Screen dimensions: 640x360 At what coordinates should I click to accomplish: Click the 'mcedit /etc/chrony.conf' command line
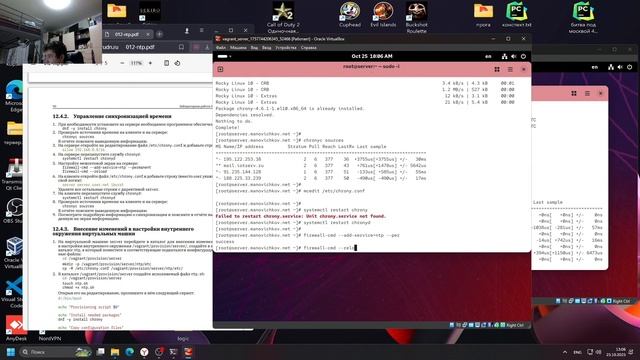click(x=290, y=191)
